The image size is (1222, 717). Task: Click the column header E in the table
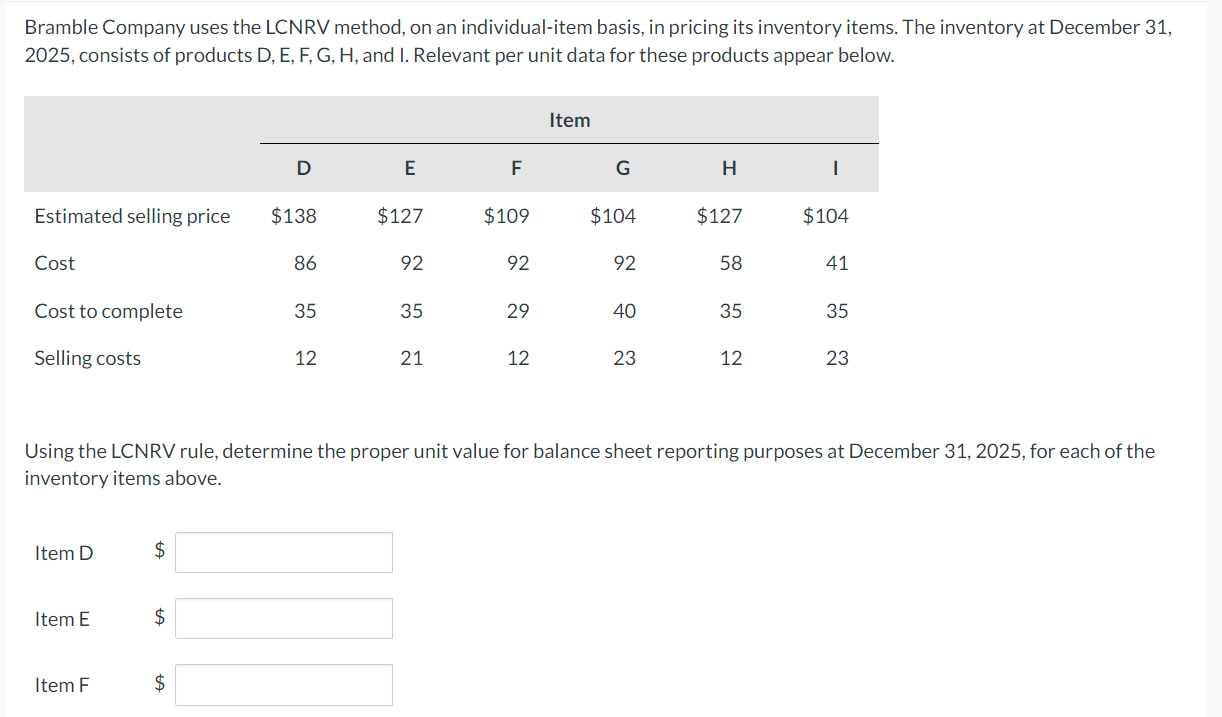410,168
